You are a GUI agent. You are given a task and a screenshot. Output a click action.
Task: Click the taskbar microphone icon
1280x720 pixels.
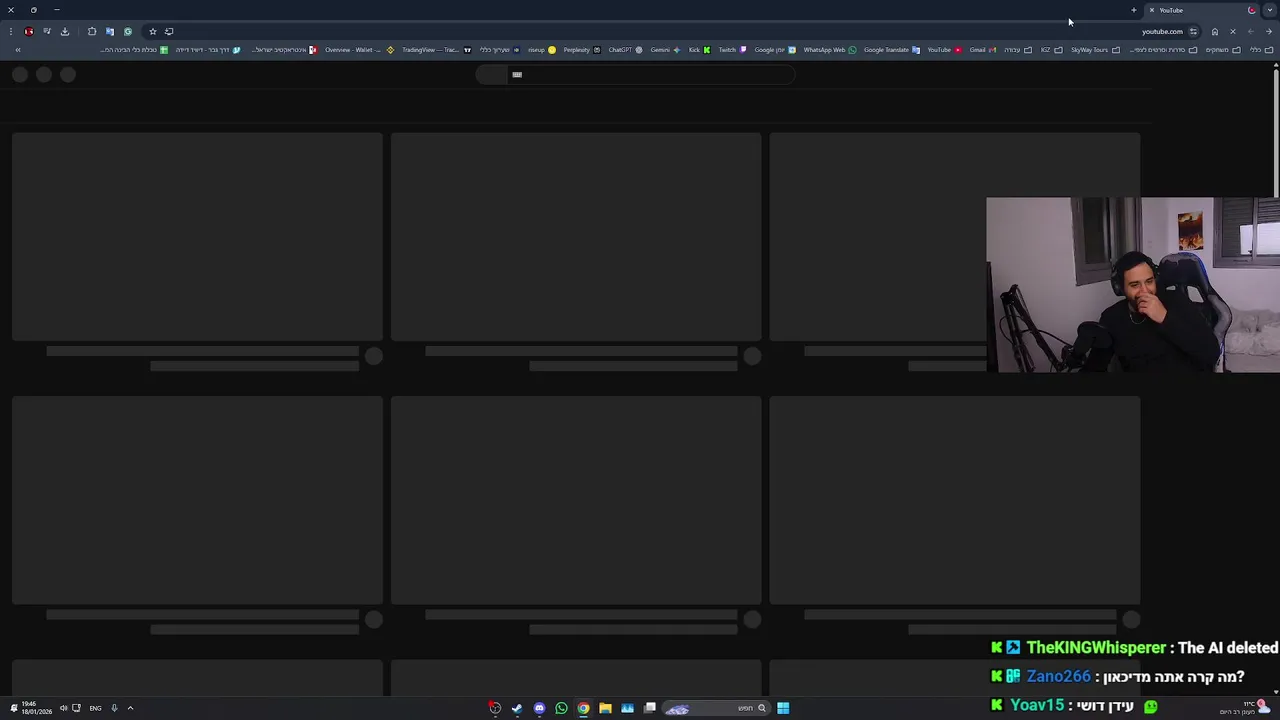(x=114, y=708)
